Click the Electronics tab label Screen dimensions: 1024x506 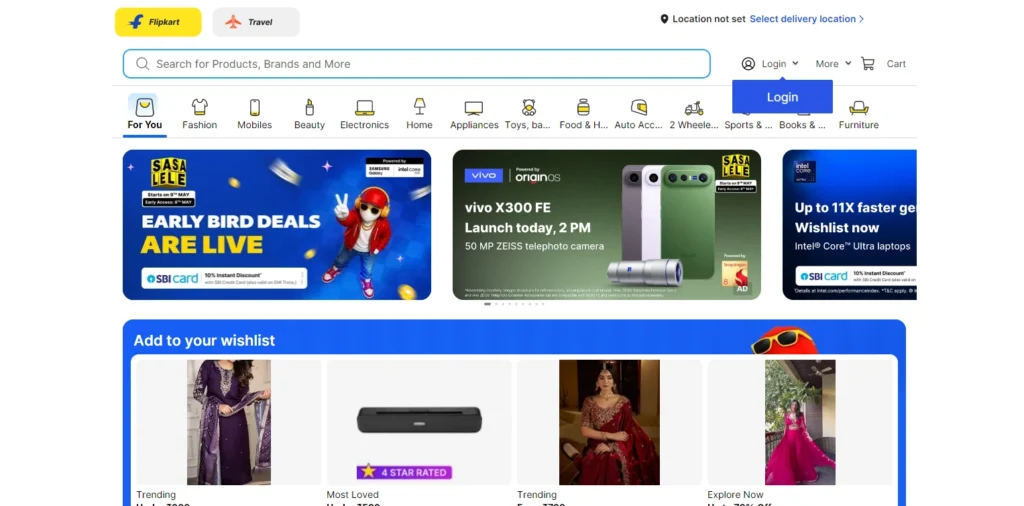[x=364, y=125]
